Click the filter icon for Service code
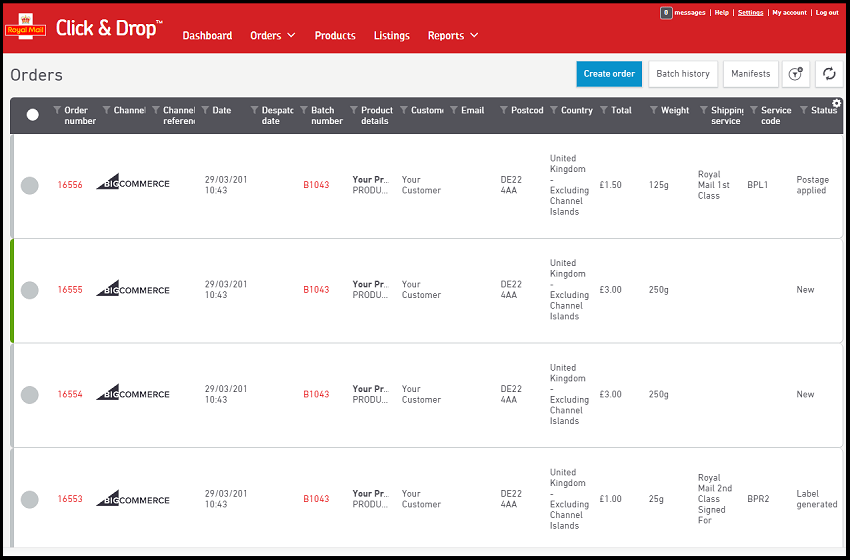Image resolution: width=850 pixels, height=560 pixels. coord(754,110)
